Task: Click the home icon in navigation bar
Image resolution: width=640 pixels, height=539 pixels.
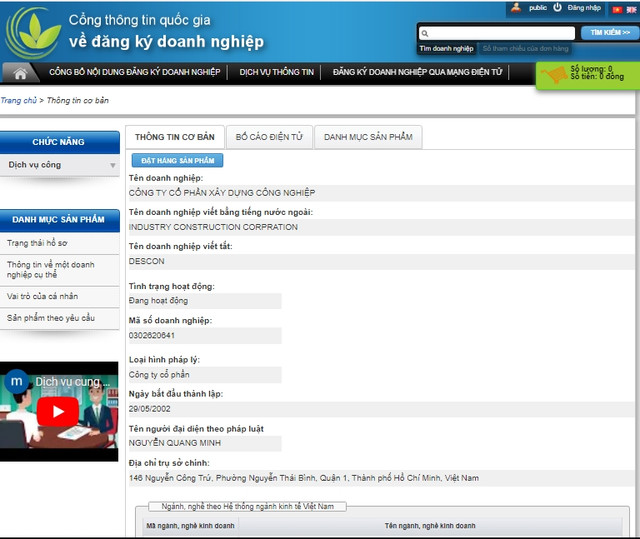Action: point(20,72)
